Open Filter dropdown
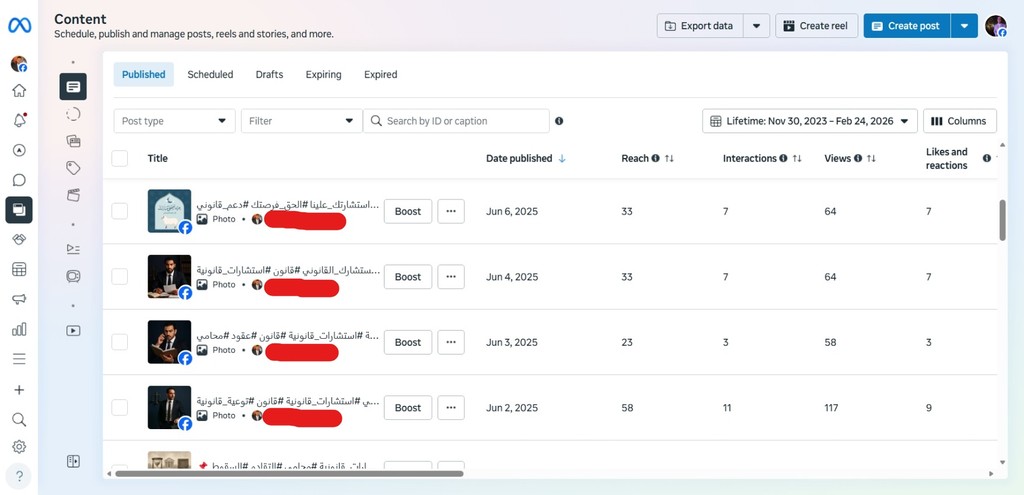The width and height of the screenshot is (1024, 495). [x=301, y=121]
